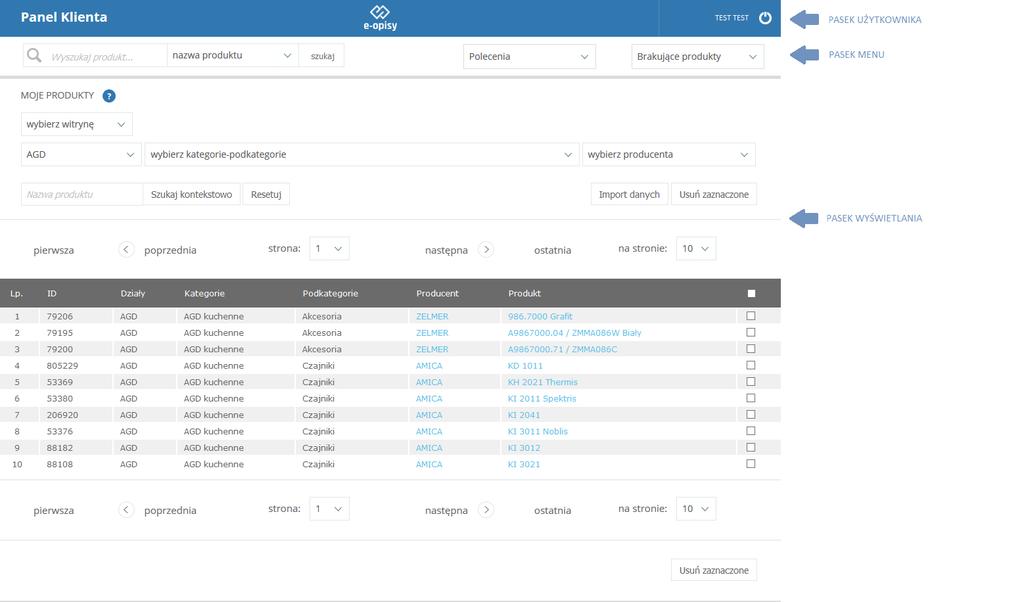Open the AGD department dropdown
Image resolution: width=1024 pixels, height=602 pixels.
[81, 155]
